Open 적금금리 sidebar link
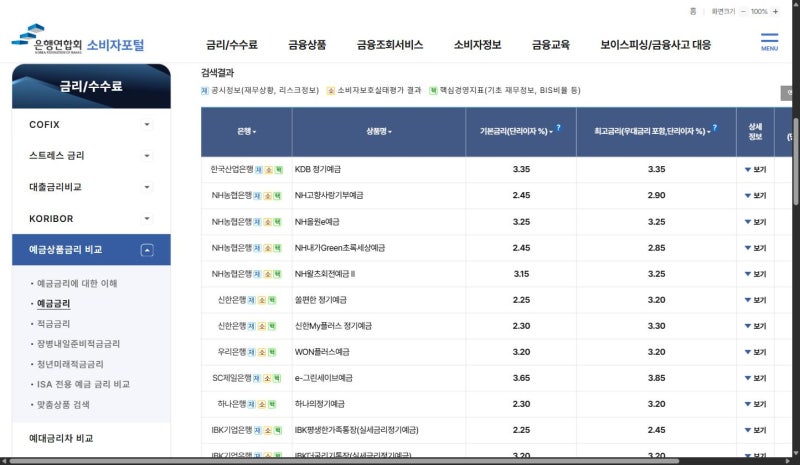 54,324
